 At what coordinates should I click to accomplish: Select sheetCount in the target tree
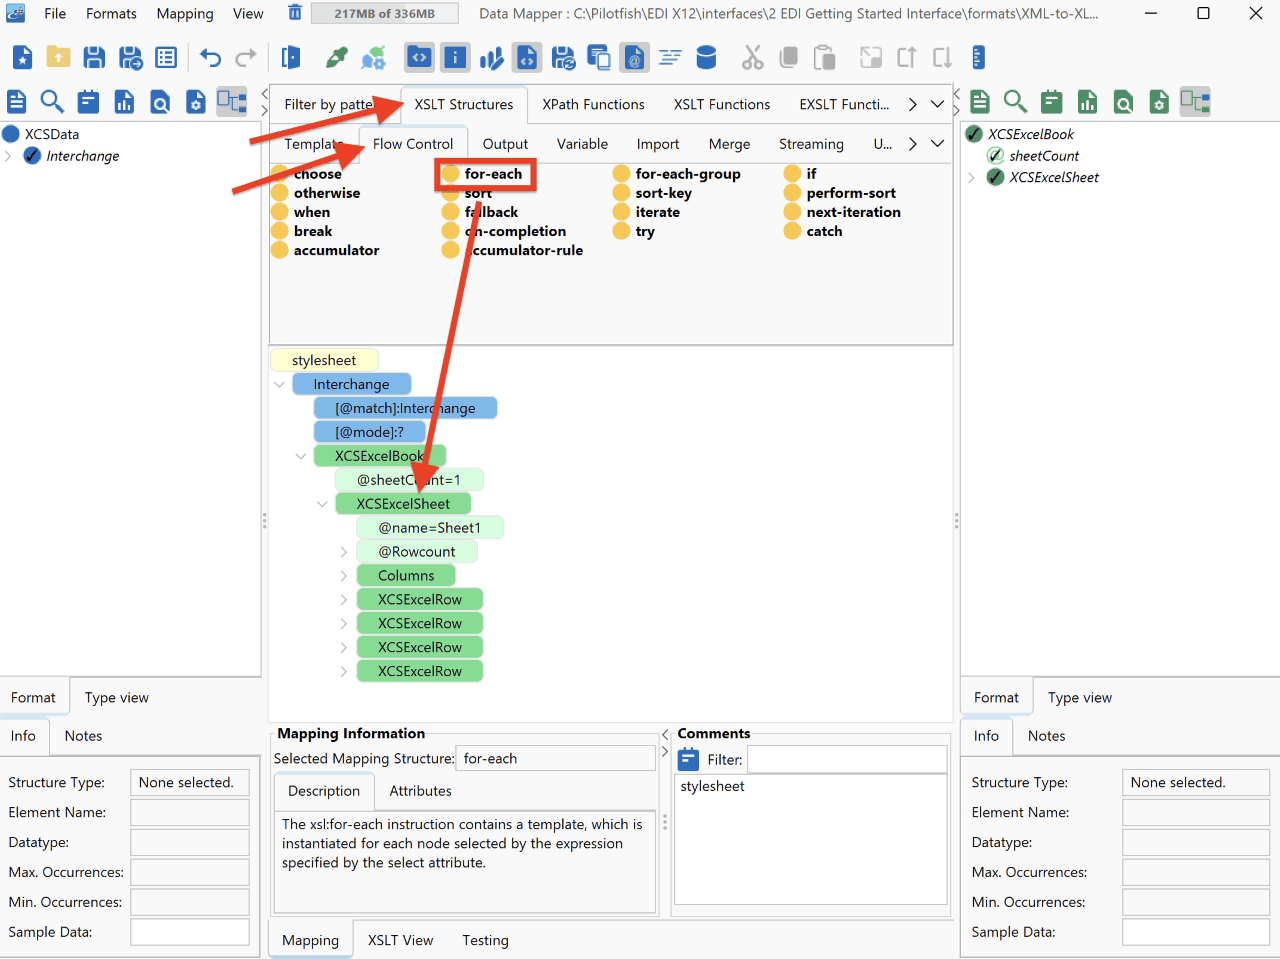pyautogui.click(x=1044, y=156)
